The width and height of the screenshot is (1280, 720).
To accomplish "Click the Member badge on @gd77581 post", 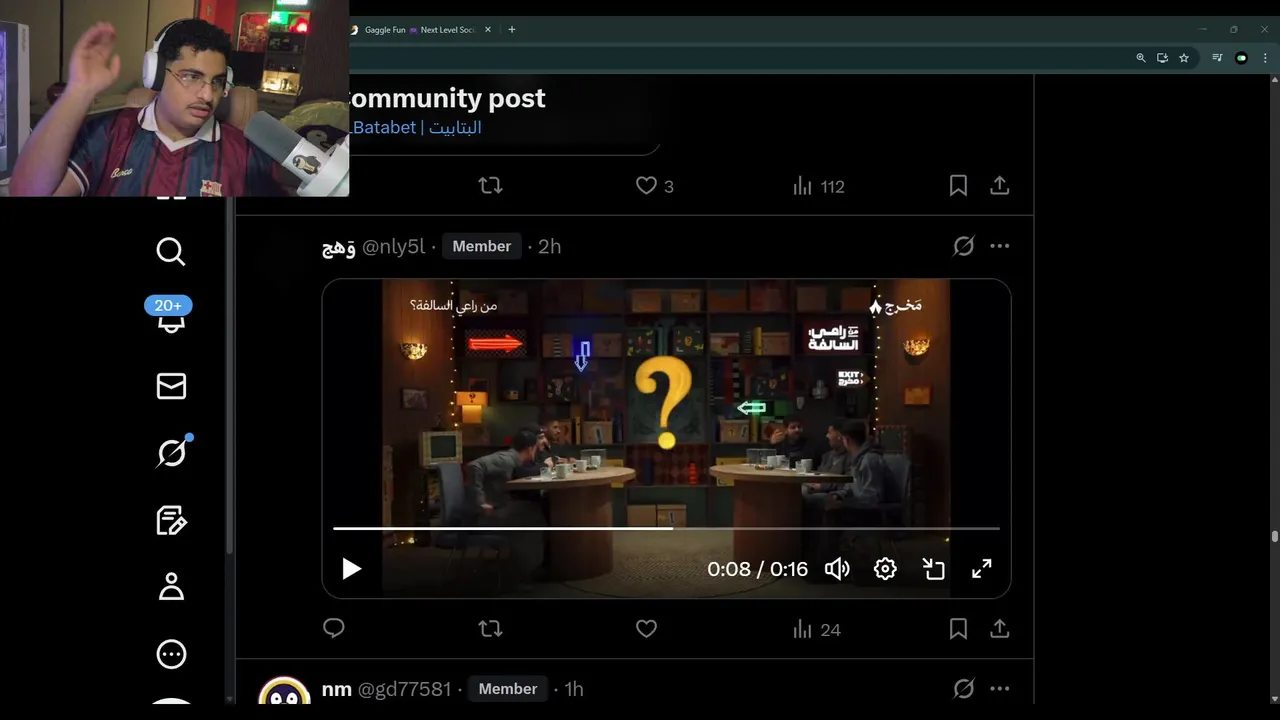I will [x=507, y=689].
